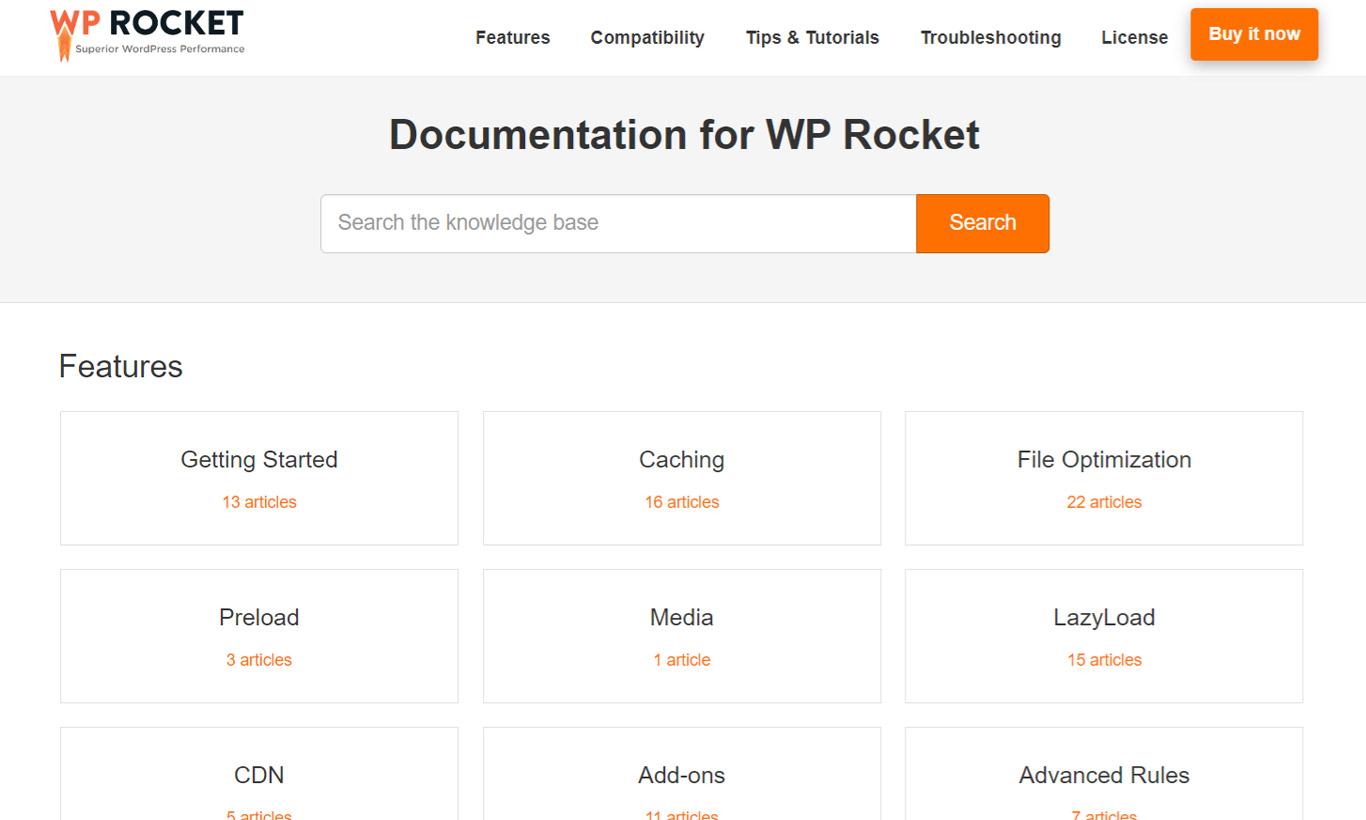This screenshot has width=1366, height=820.
Task: Click the "1 article" text
Action: 682,660
